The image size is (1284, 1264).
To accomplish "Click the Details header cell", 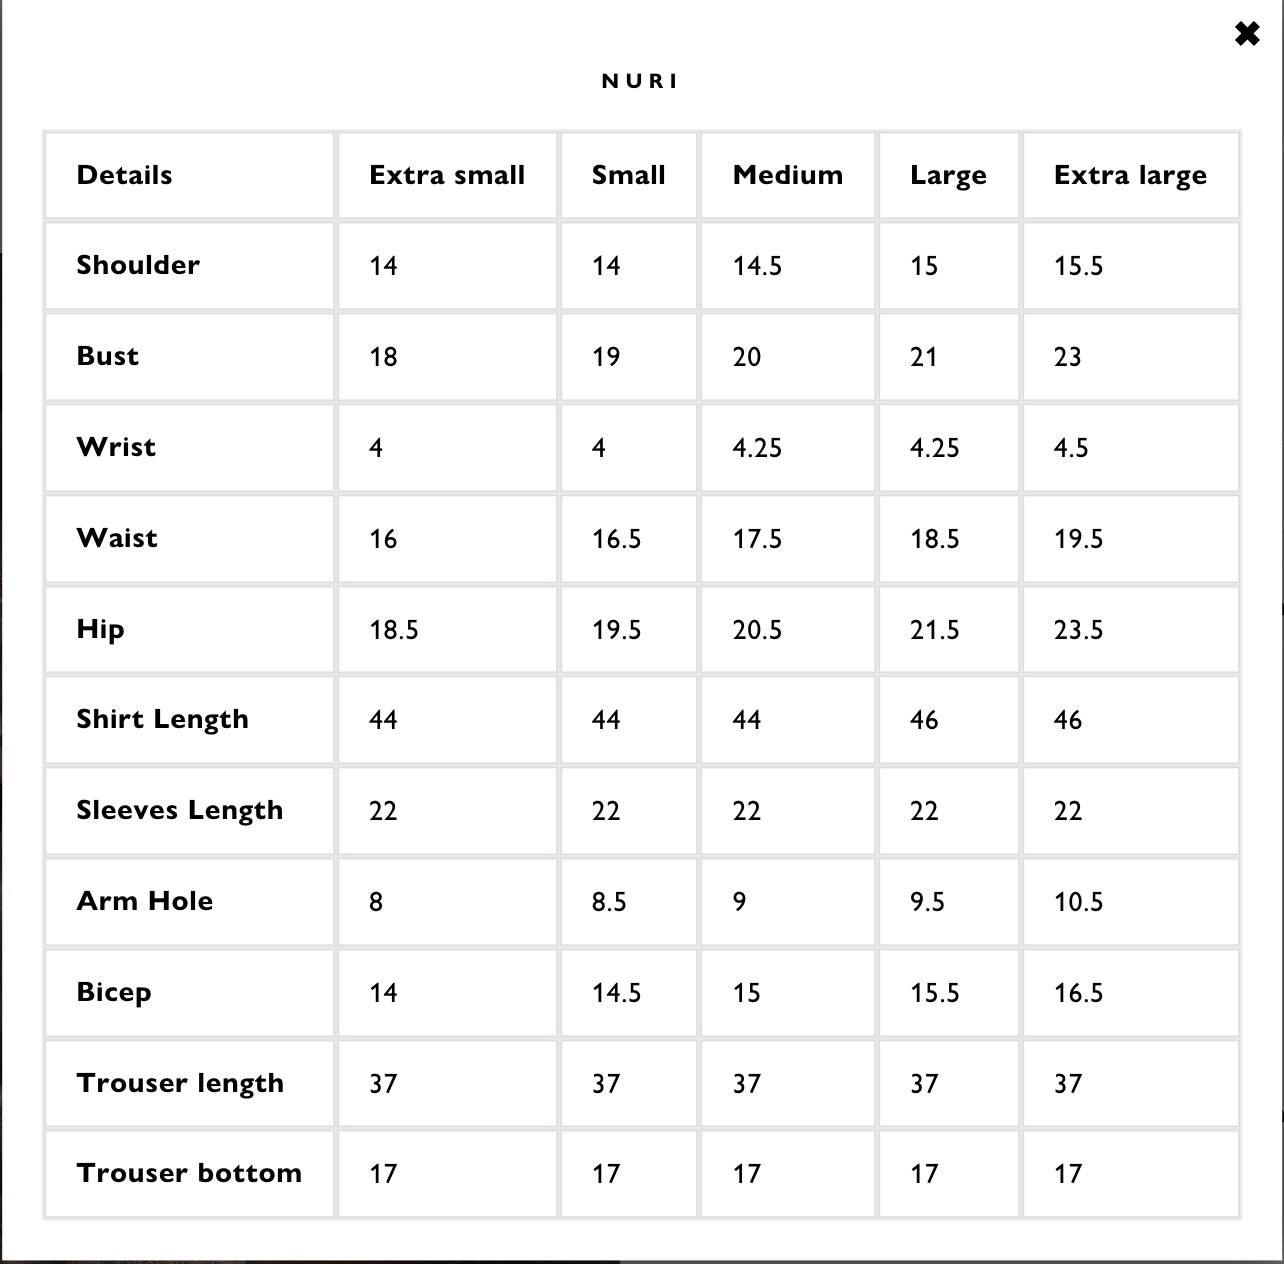I will pyautogui.click(x=124, y=175).
